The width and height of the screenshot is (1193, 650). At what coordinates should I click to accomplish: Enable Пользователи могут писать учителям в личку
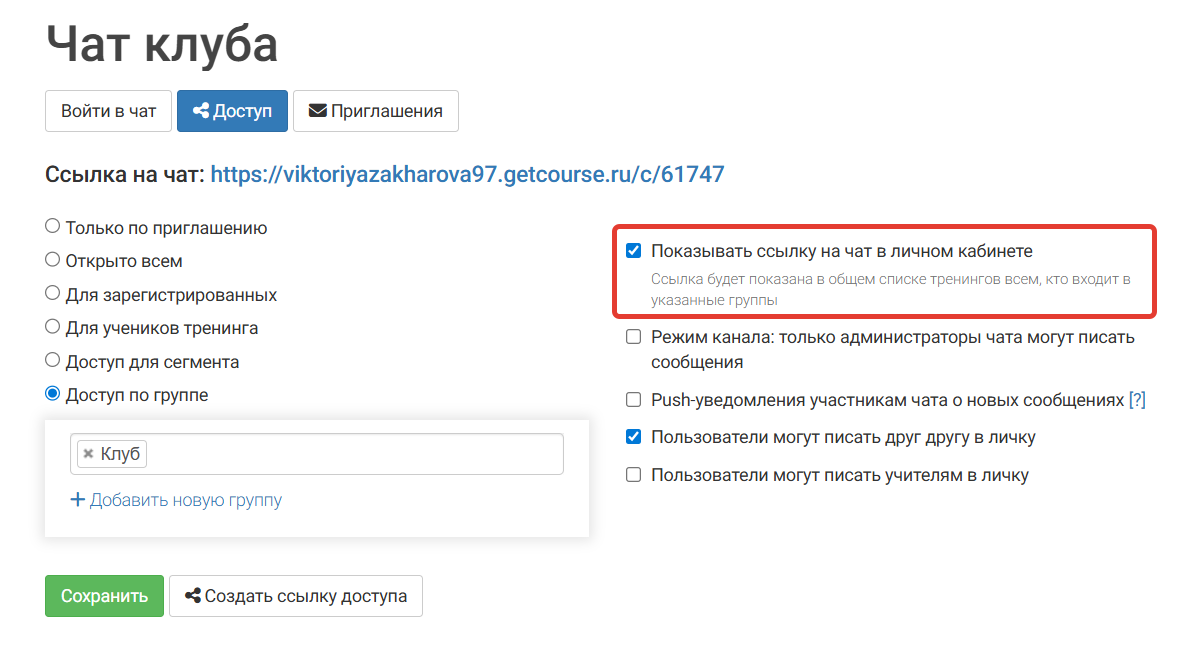click(633, 474)
